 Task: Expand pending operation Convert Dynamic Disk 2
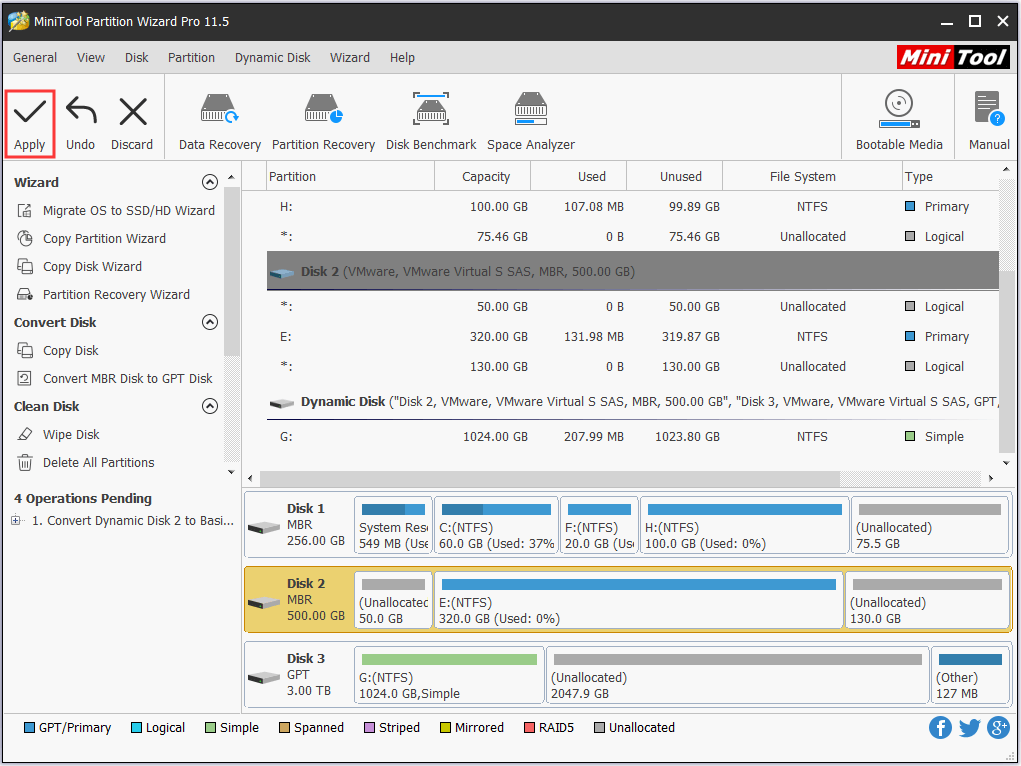click(x=16, y=520)
